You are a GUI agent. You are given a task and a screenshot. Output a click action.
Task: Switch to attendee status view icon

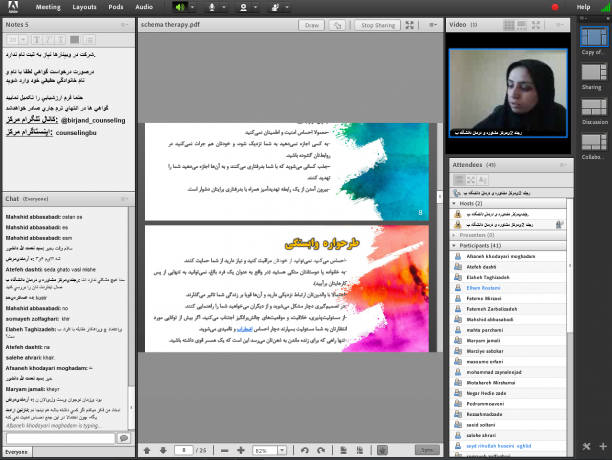(x=483, y=180)
